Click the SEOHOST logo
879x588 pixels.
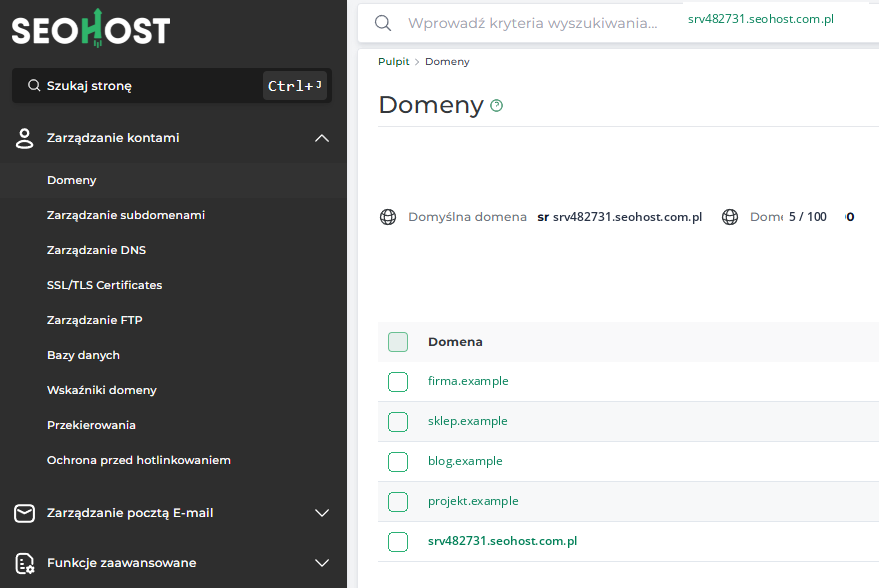(x=91, y=28)
